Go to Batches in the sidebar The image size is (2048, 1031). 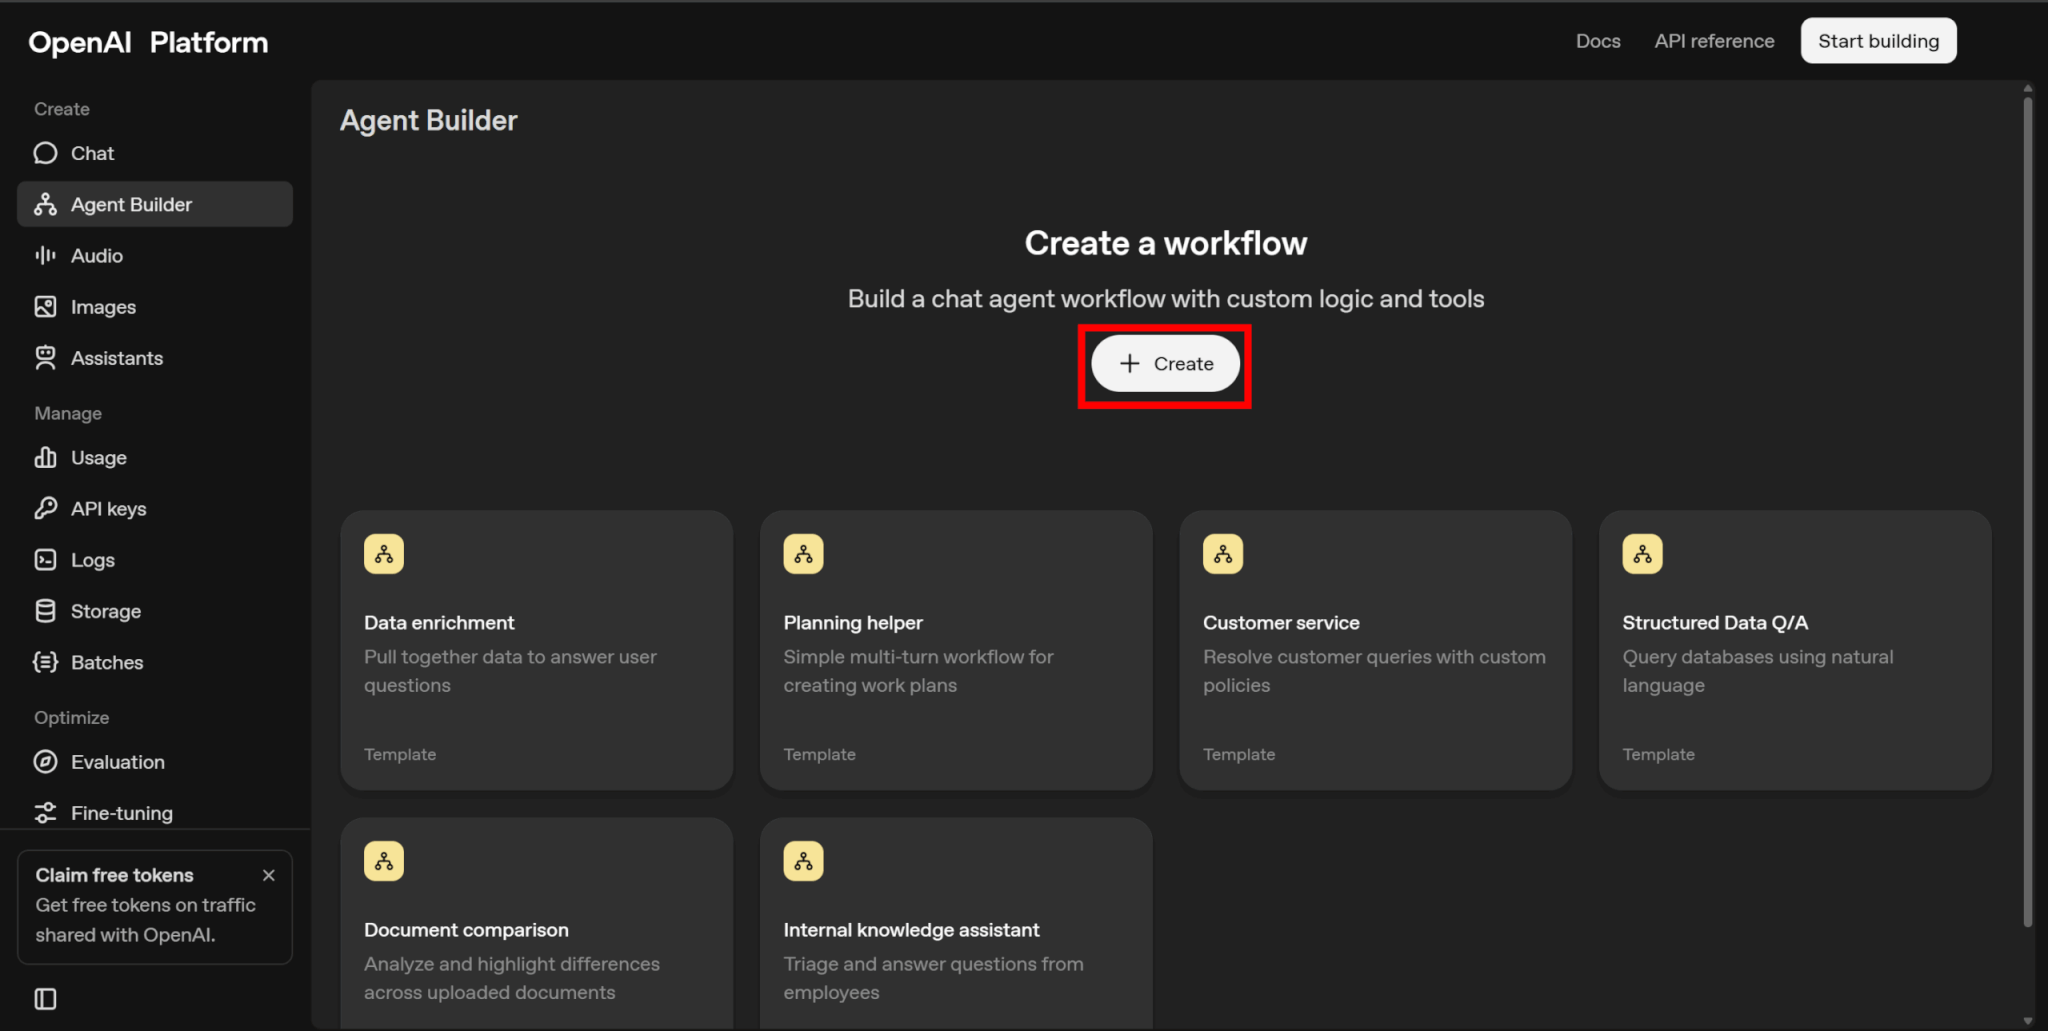106,662
